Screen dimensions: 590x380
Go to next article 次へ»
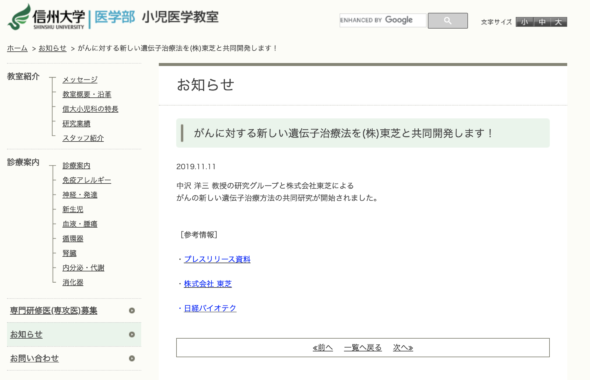click(403, 348)
